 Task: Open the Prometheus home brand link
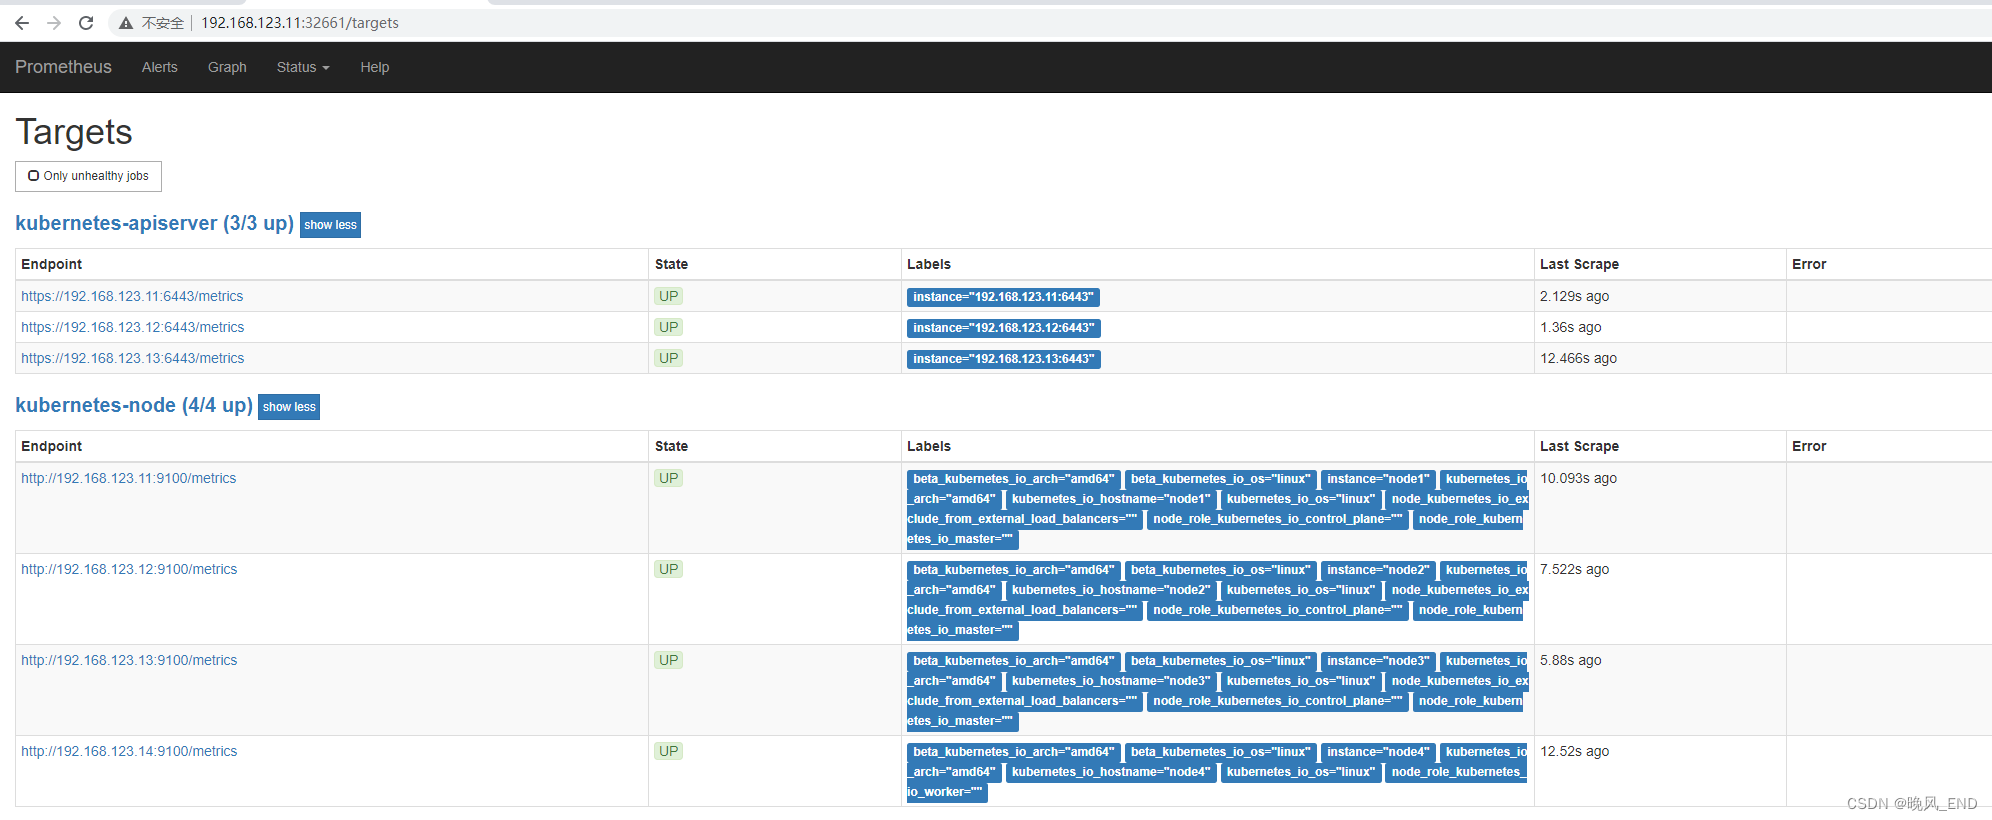[x=63, y=67]
